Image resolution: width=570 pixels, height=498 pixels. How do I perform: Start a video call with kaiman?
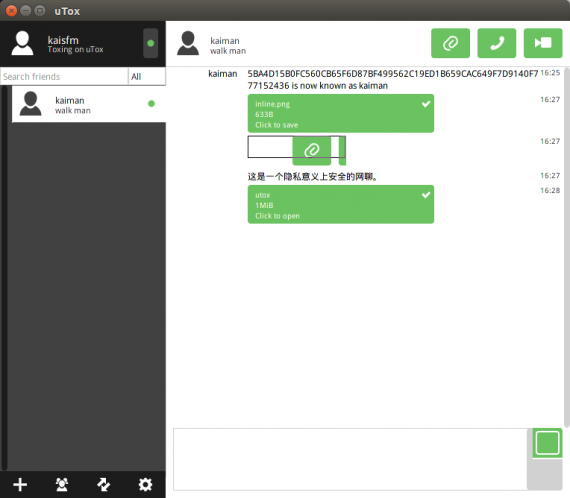point(543,43)
